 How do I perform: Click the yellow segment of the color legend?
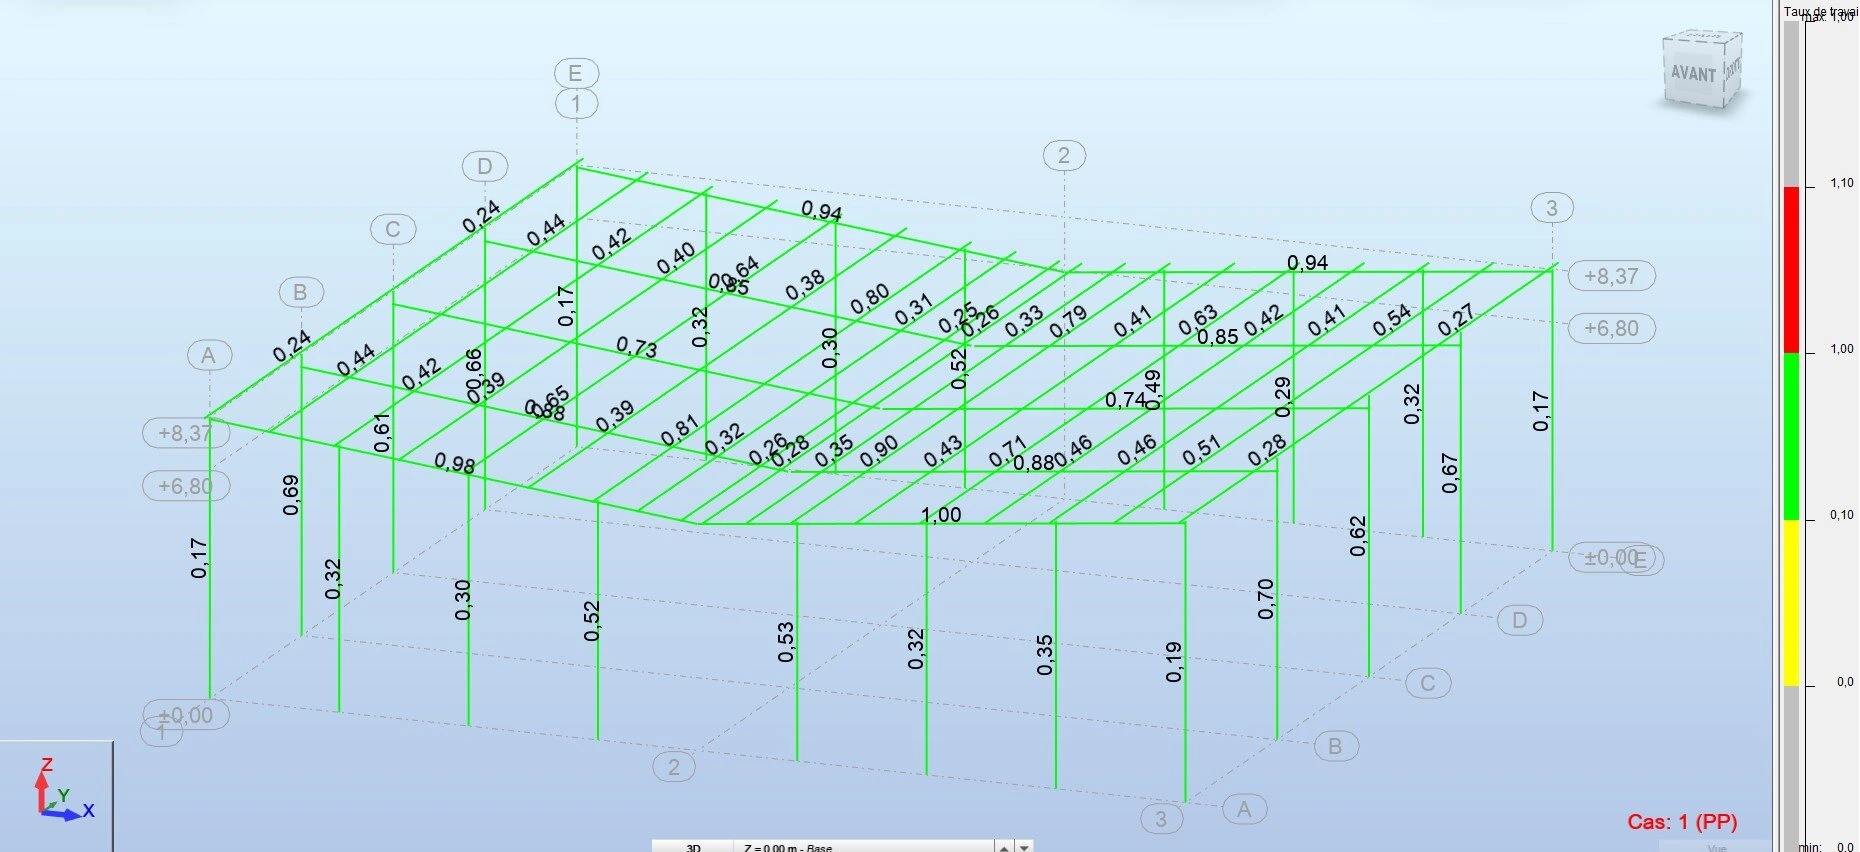[x=1791, y=602]
